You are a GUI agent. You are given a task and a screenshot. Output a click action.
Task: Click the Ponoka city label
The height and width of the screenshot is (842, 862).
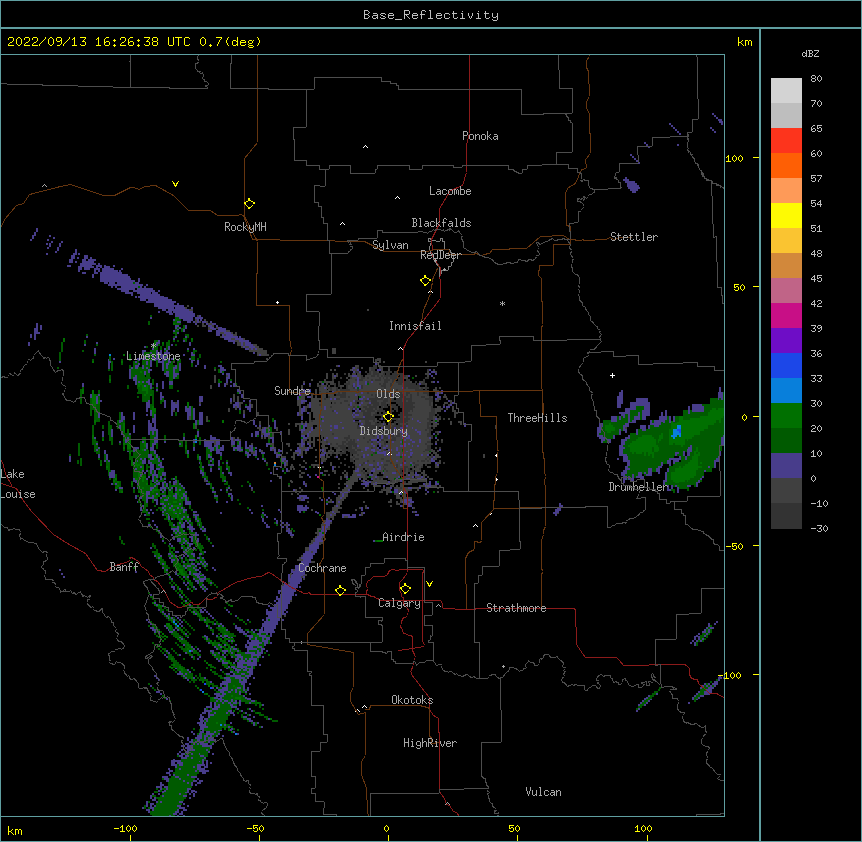coord(480,136)
